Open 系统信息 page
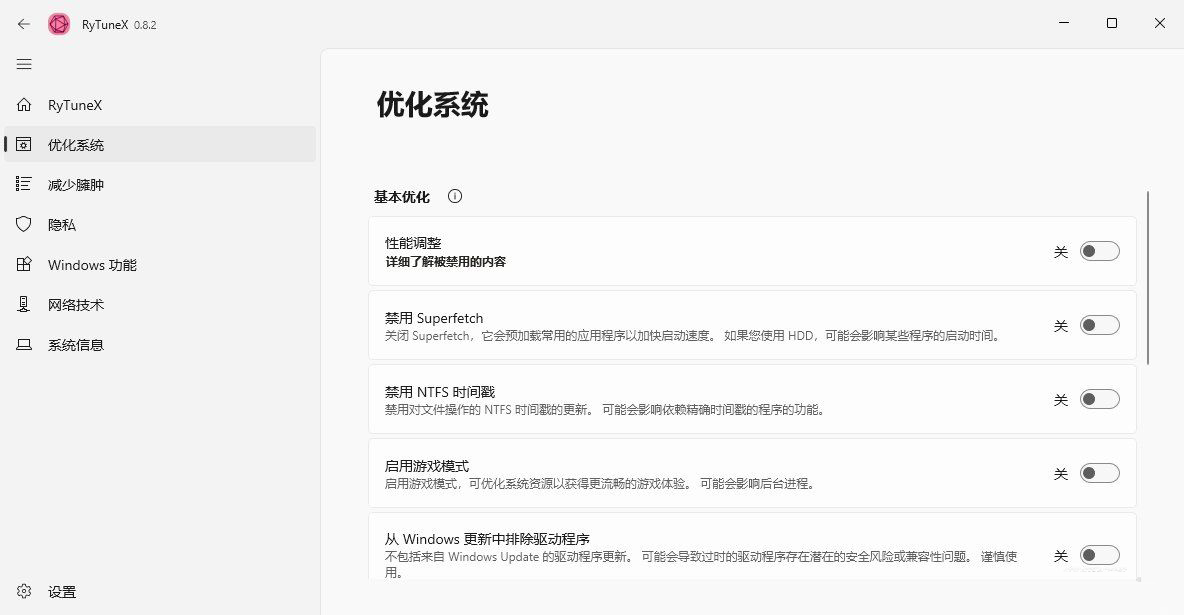1184x615 pixels. [x=160, y=345]
